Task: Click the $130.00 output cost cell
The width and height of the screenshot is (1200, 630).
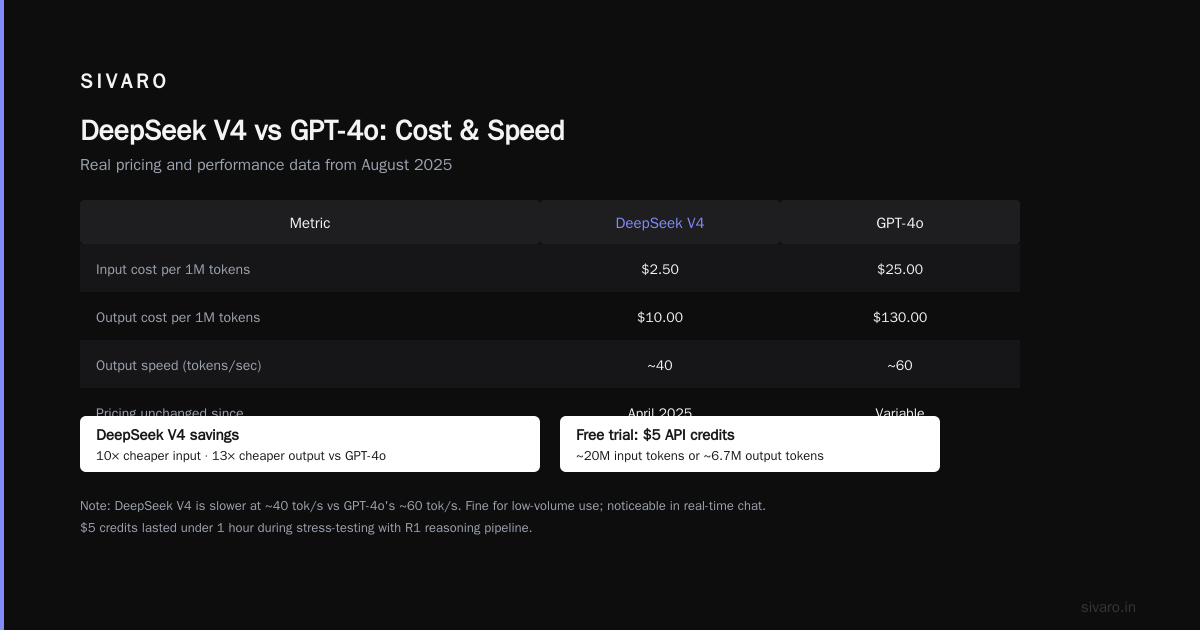Action: [x=900, y=317]
